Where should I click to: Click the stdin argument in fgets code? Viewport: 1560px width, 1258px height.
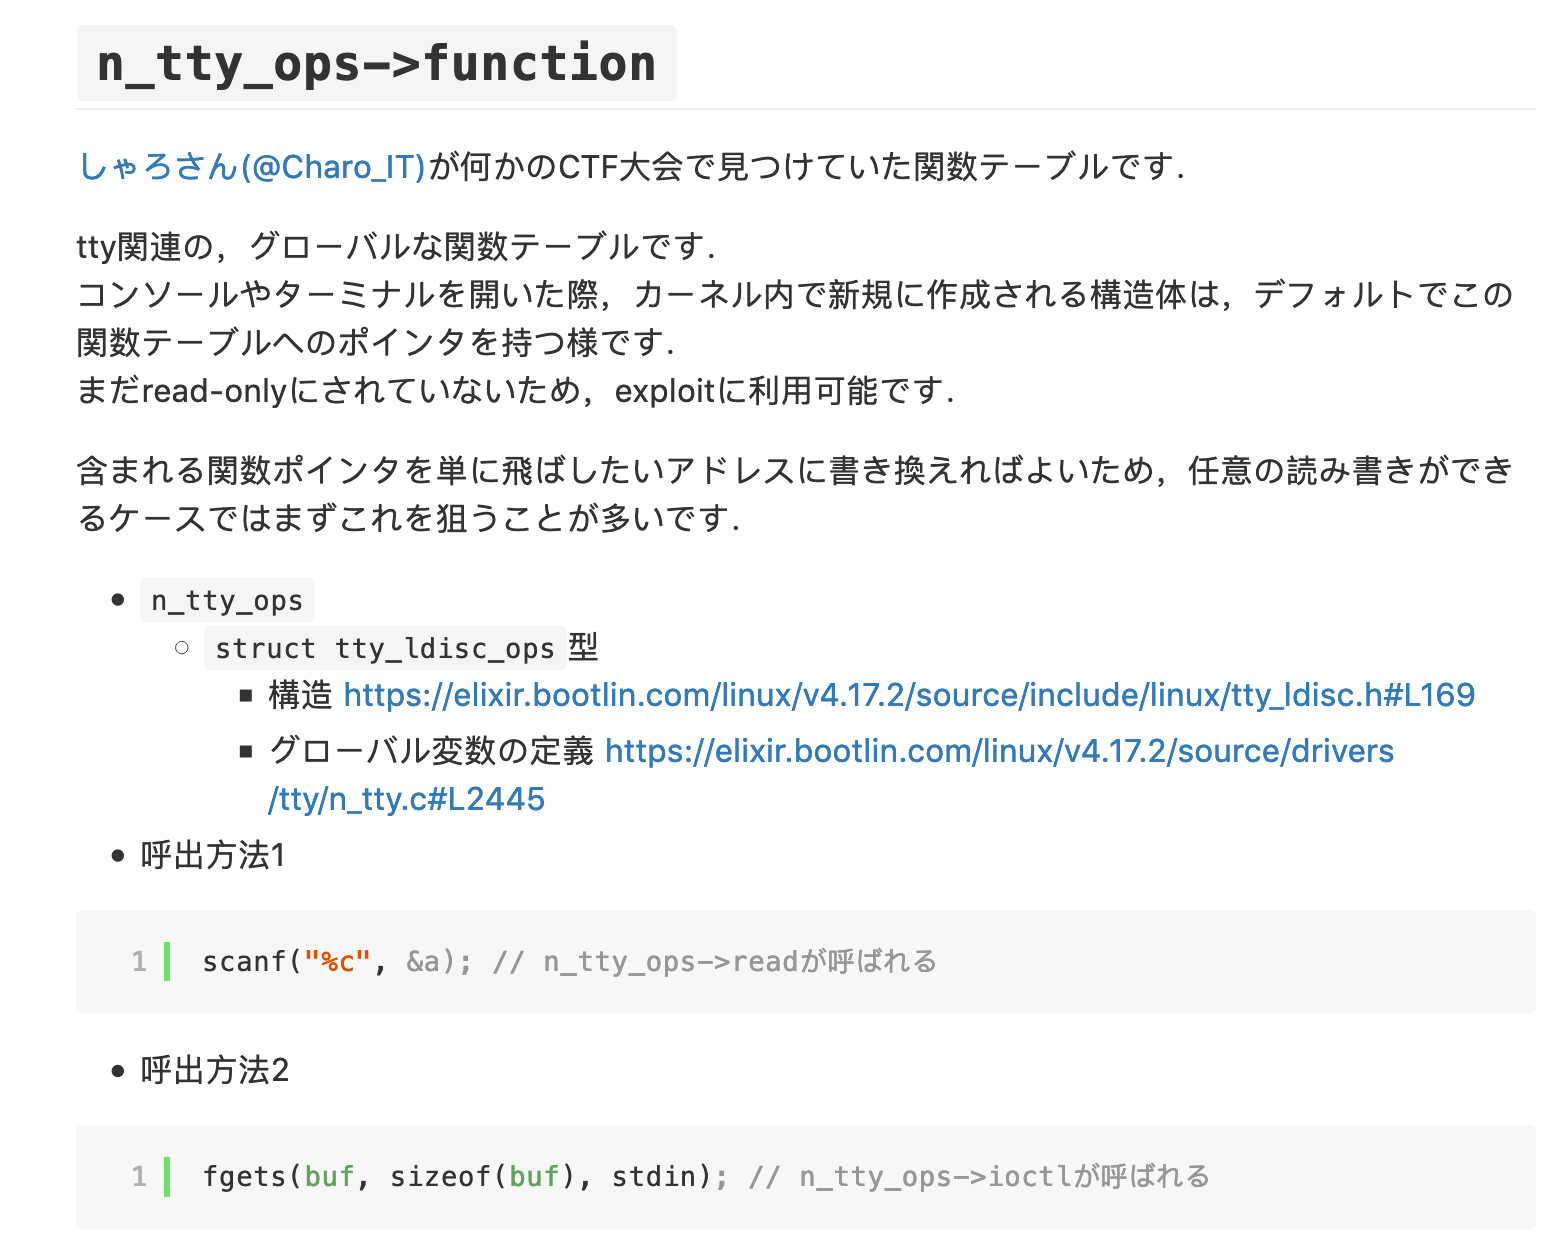point(653,1177)
